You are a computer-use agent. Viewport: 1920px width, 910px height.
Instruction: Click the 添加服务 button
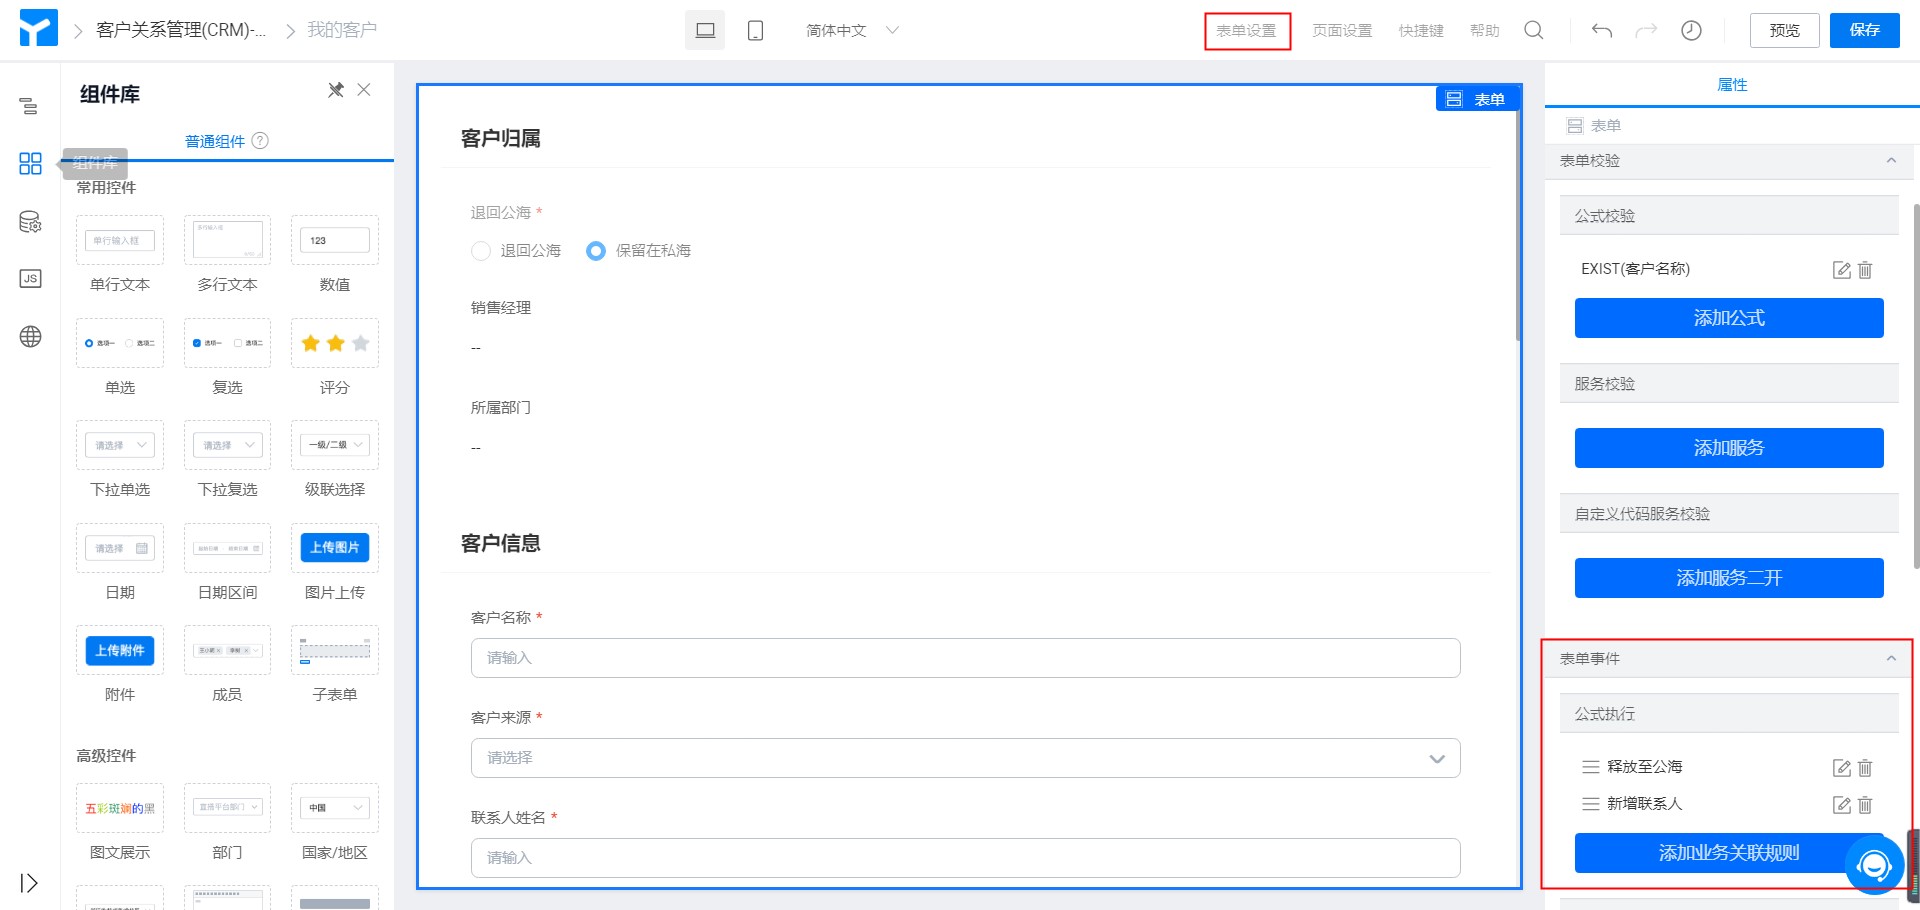click(x=1729, y=448)
